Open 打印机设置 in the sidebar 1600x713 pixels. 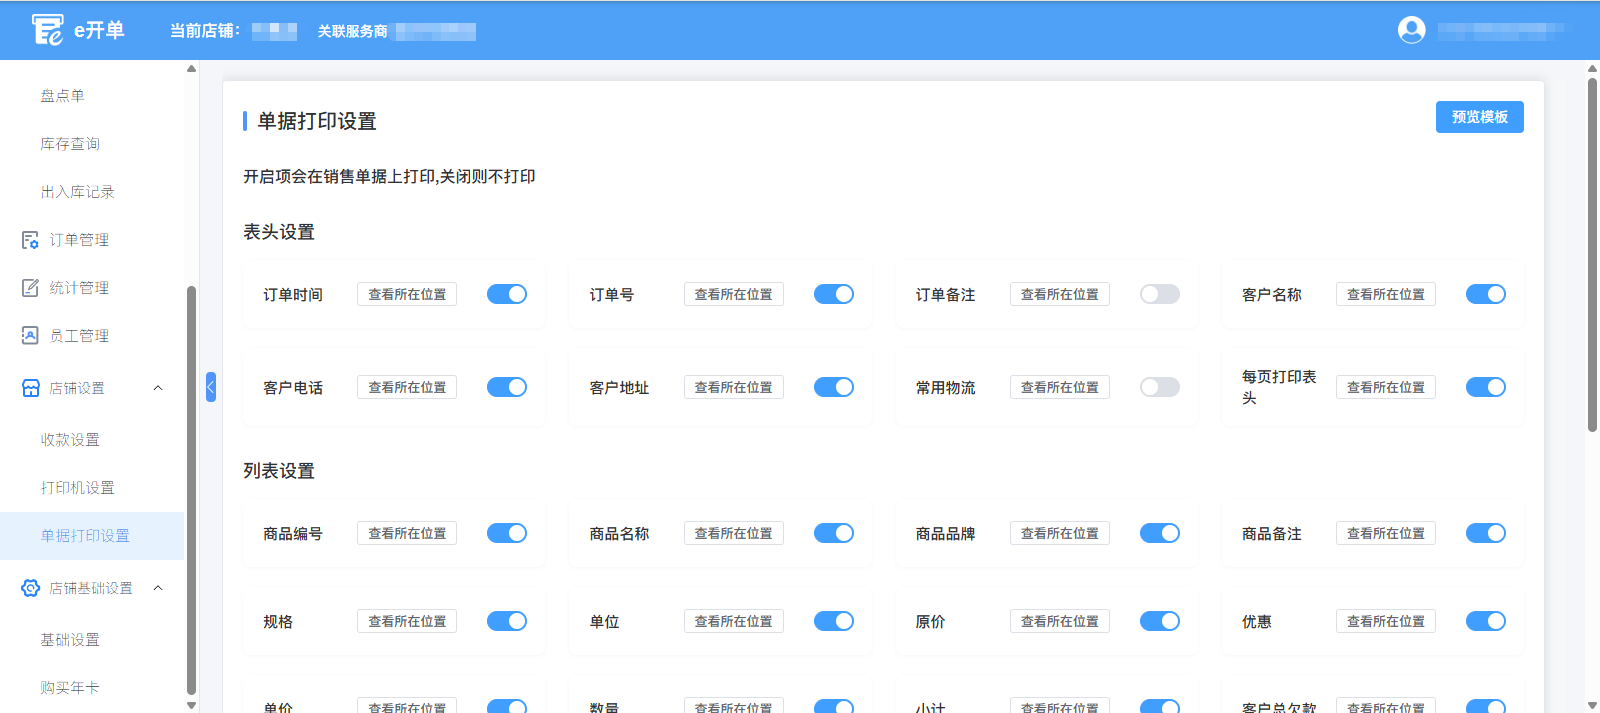[x=78, y=488]
